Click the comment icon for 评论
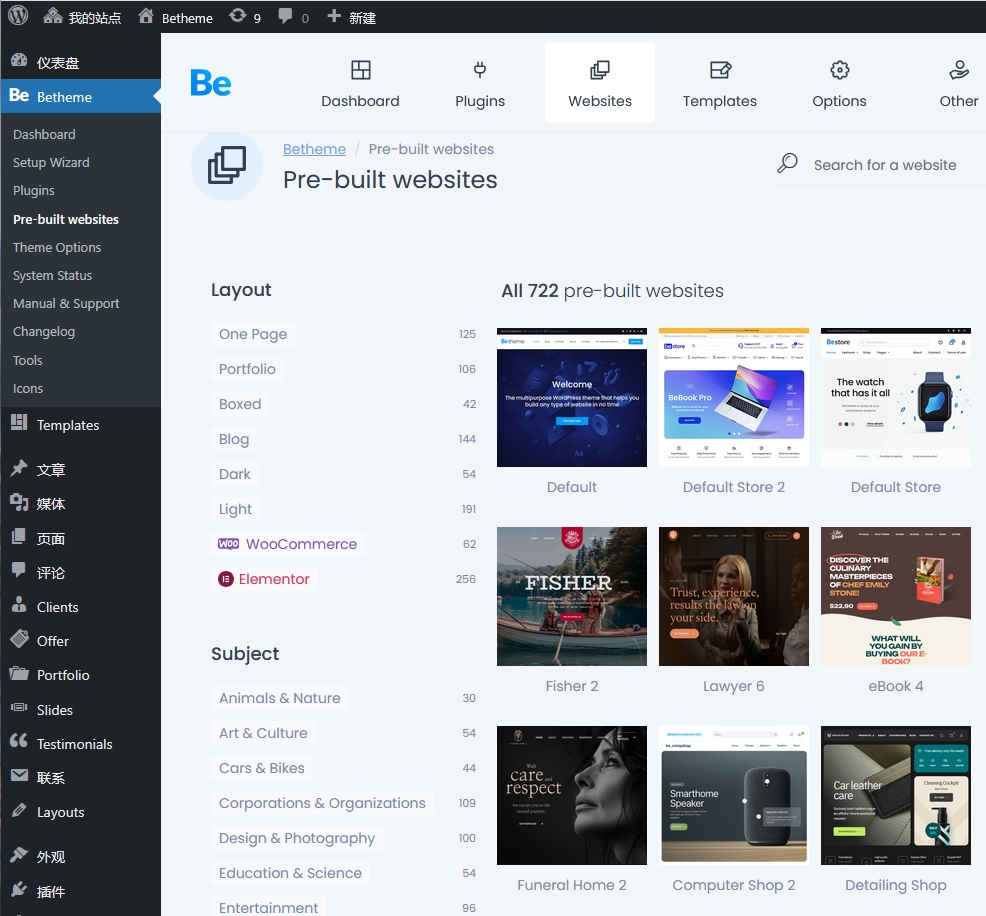Screen dimensions: 986x916 point(19,570)
